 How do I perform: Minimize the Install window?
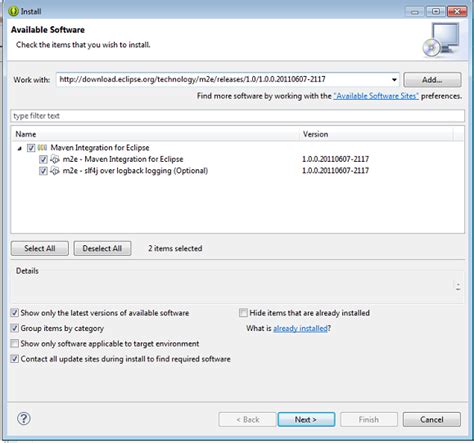point(415,11)
